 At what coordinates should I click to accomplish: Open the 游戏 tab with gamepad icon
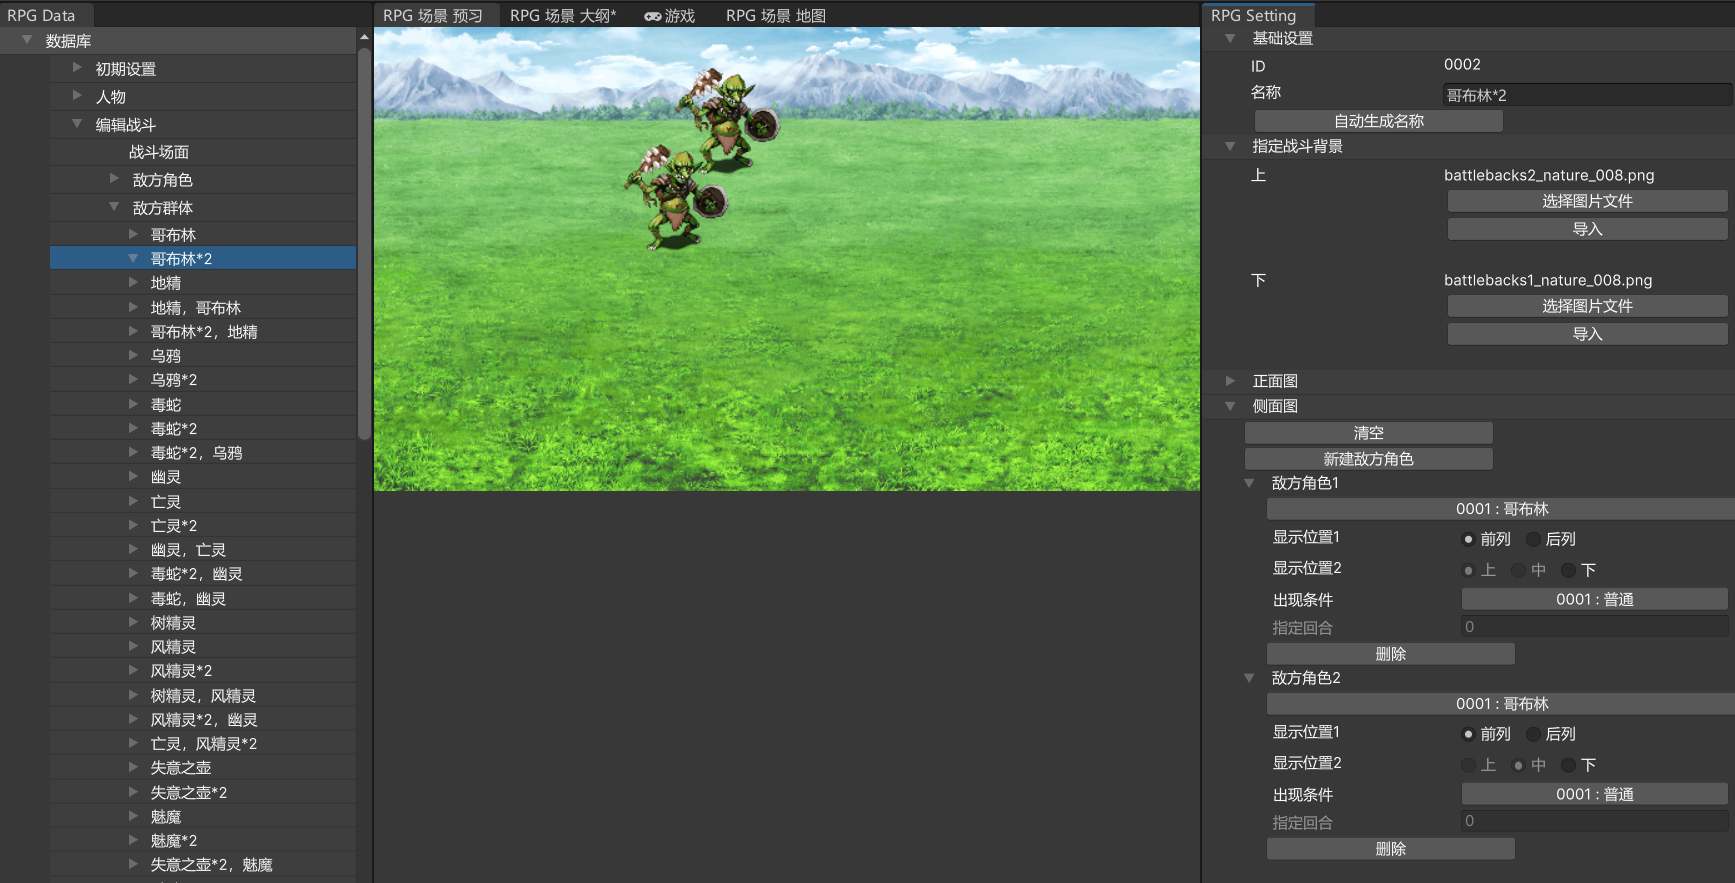[x=669, y=16]
